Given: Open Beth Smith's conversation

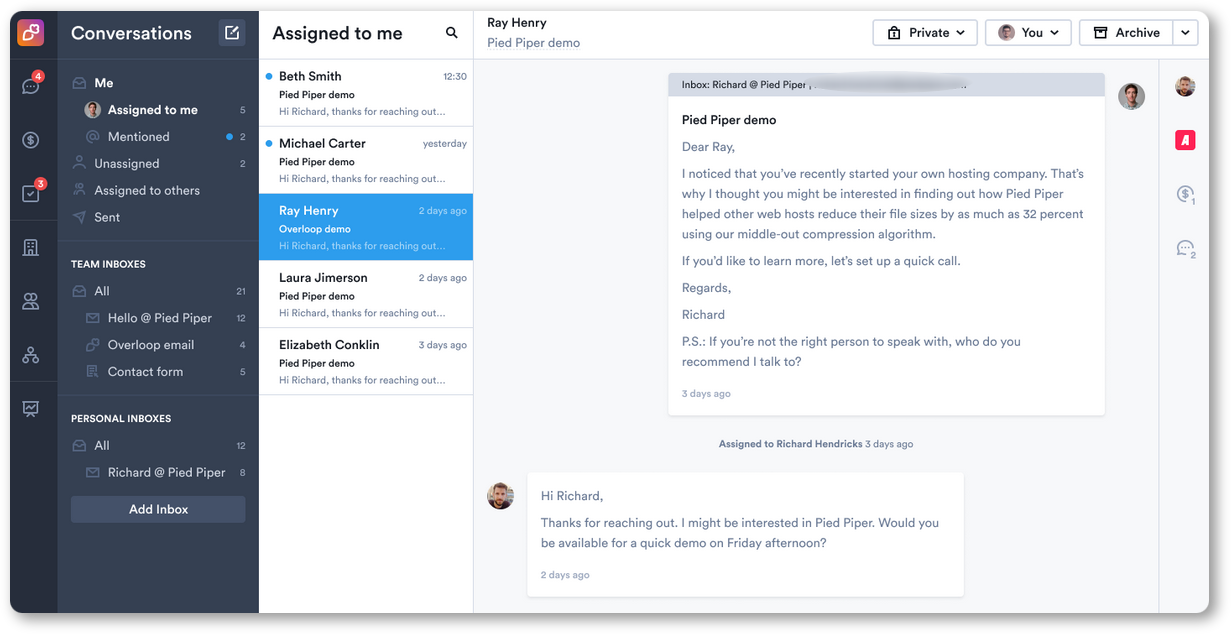Looking at the screenshot, I should [366, 93].
